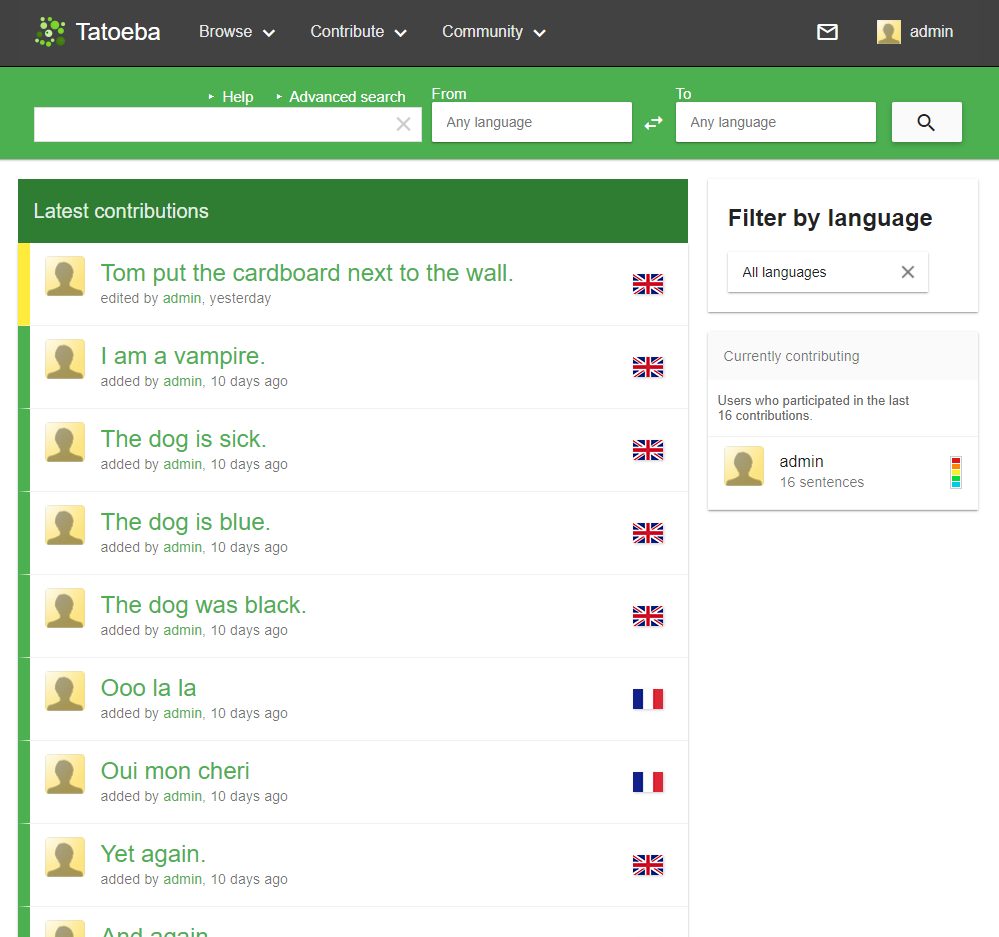Open the admin user menu
999x937 pixels.
915,32
